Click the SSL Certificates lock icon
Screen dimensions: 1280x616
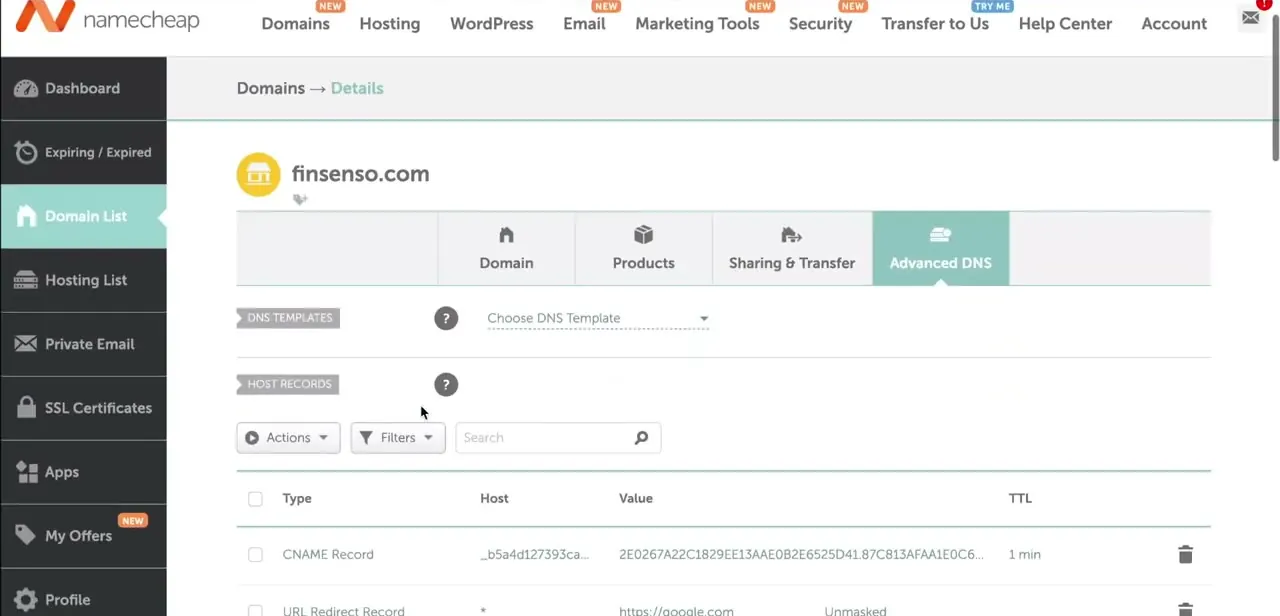point(27,407)
